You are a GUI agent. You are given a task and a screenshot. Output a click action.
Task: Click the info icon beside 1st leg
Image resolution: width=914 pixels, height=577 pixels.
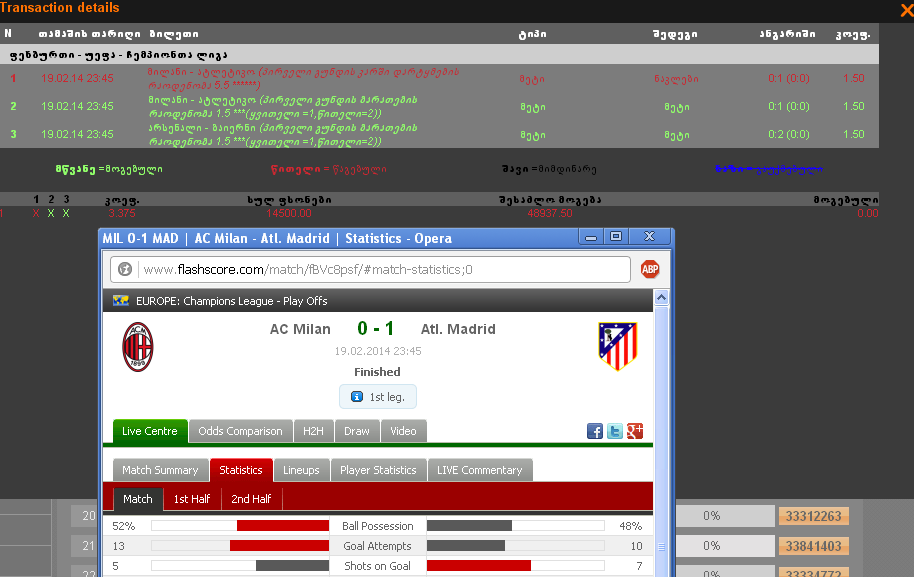pyautogui.click(x=357, y=397)
